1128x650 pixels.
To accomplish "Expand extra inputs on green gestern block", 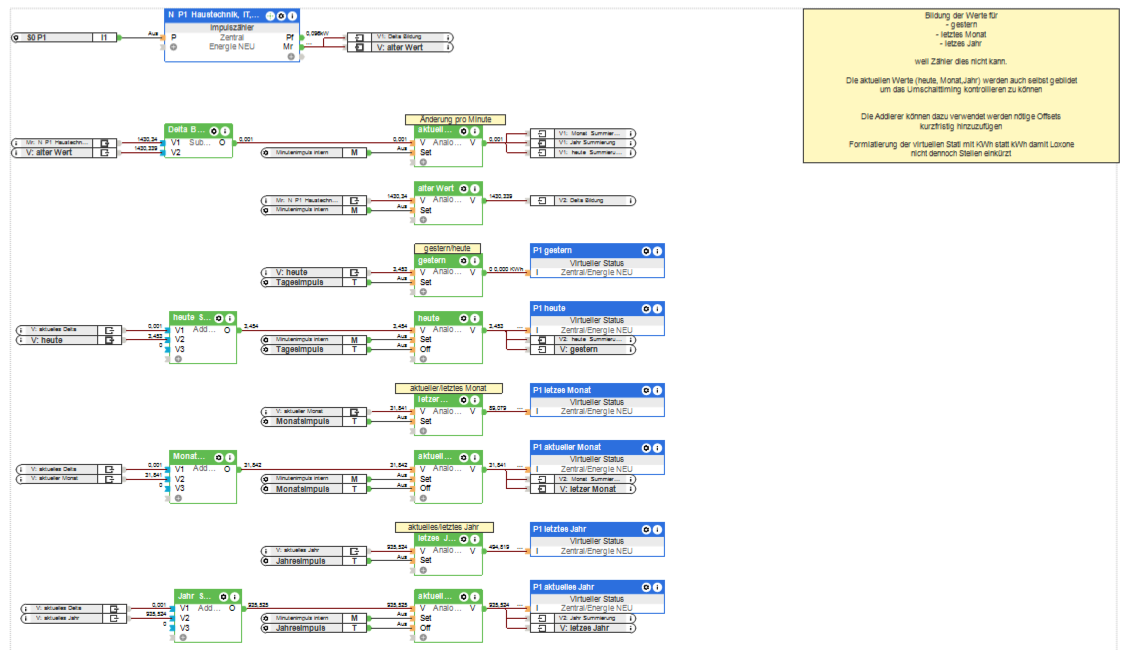I will pyautogui.click(x=423, y=292).
